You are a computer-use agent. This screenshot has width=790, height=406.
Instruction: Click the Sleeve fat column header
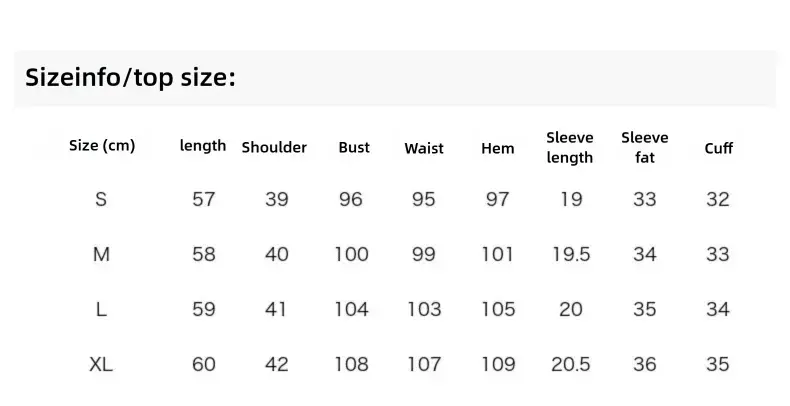click(644, 148)
